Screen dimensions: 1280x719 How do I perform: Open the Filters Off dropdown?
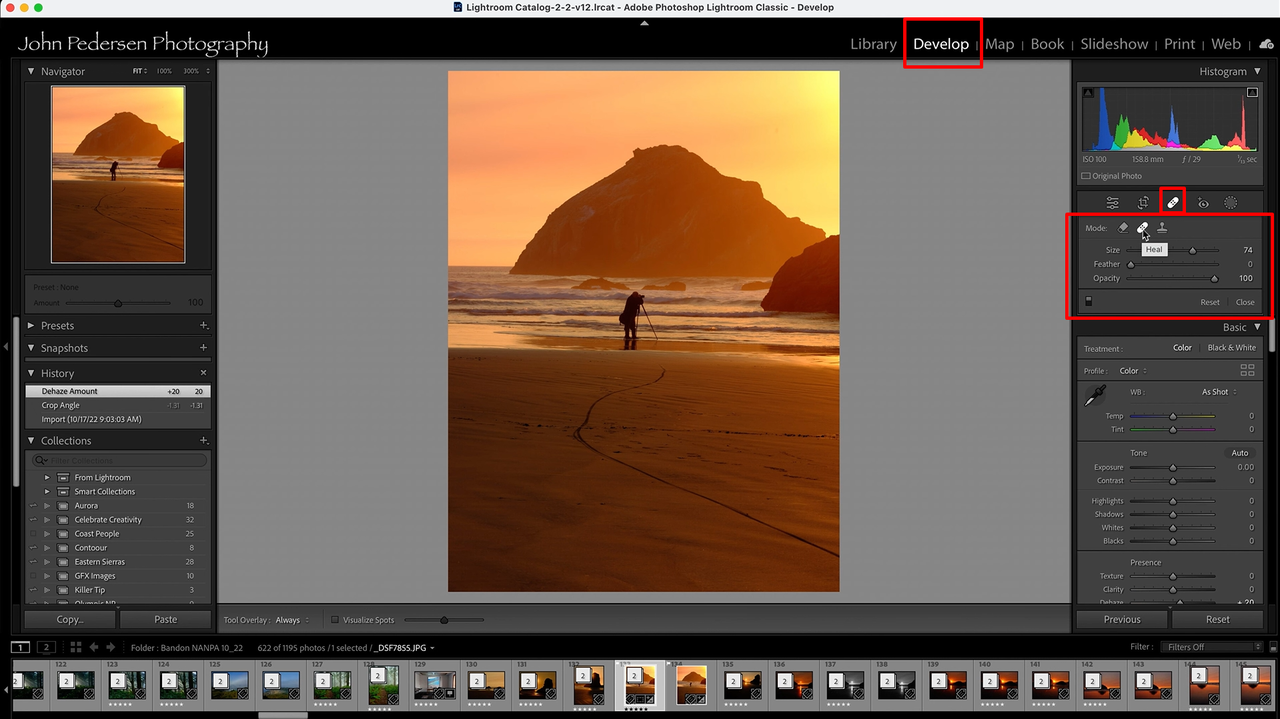point(1213,647)
